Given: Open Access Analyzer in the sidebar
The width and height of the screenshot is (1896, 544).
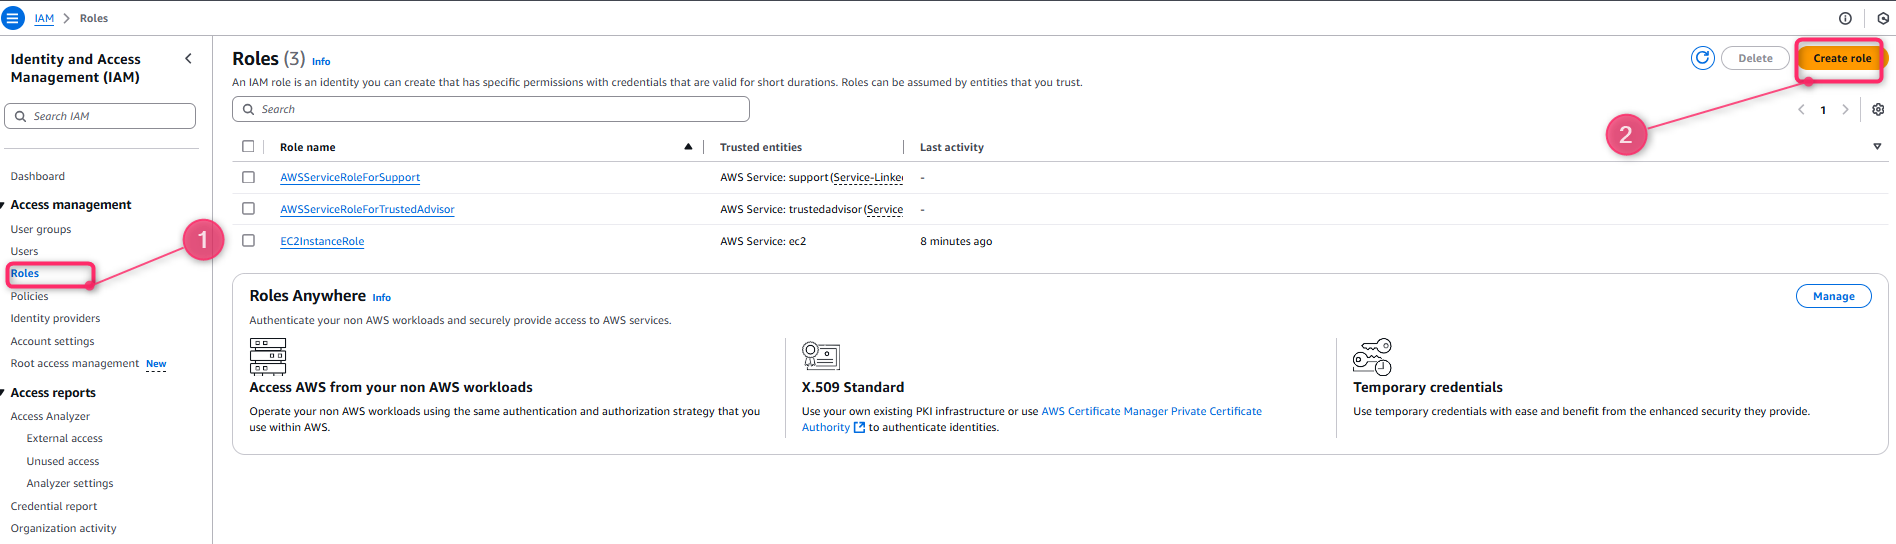Looking at the screenshot, I should tap(50, 417).
